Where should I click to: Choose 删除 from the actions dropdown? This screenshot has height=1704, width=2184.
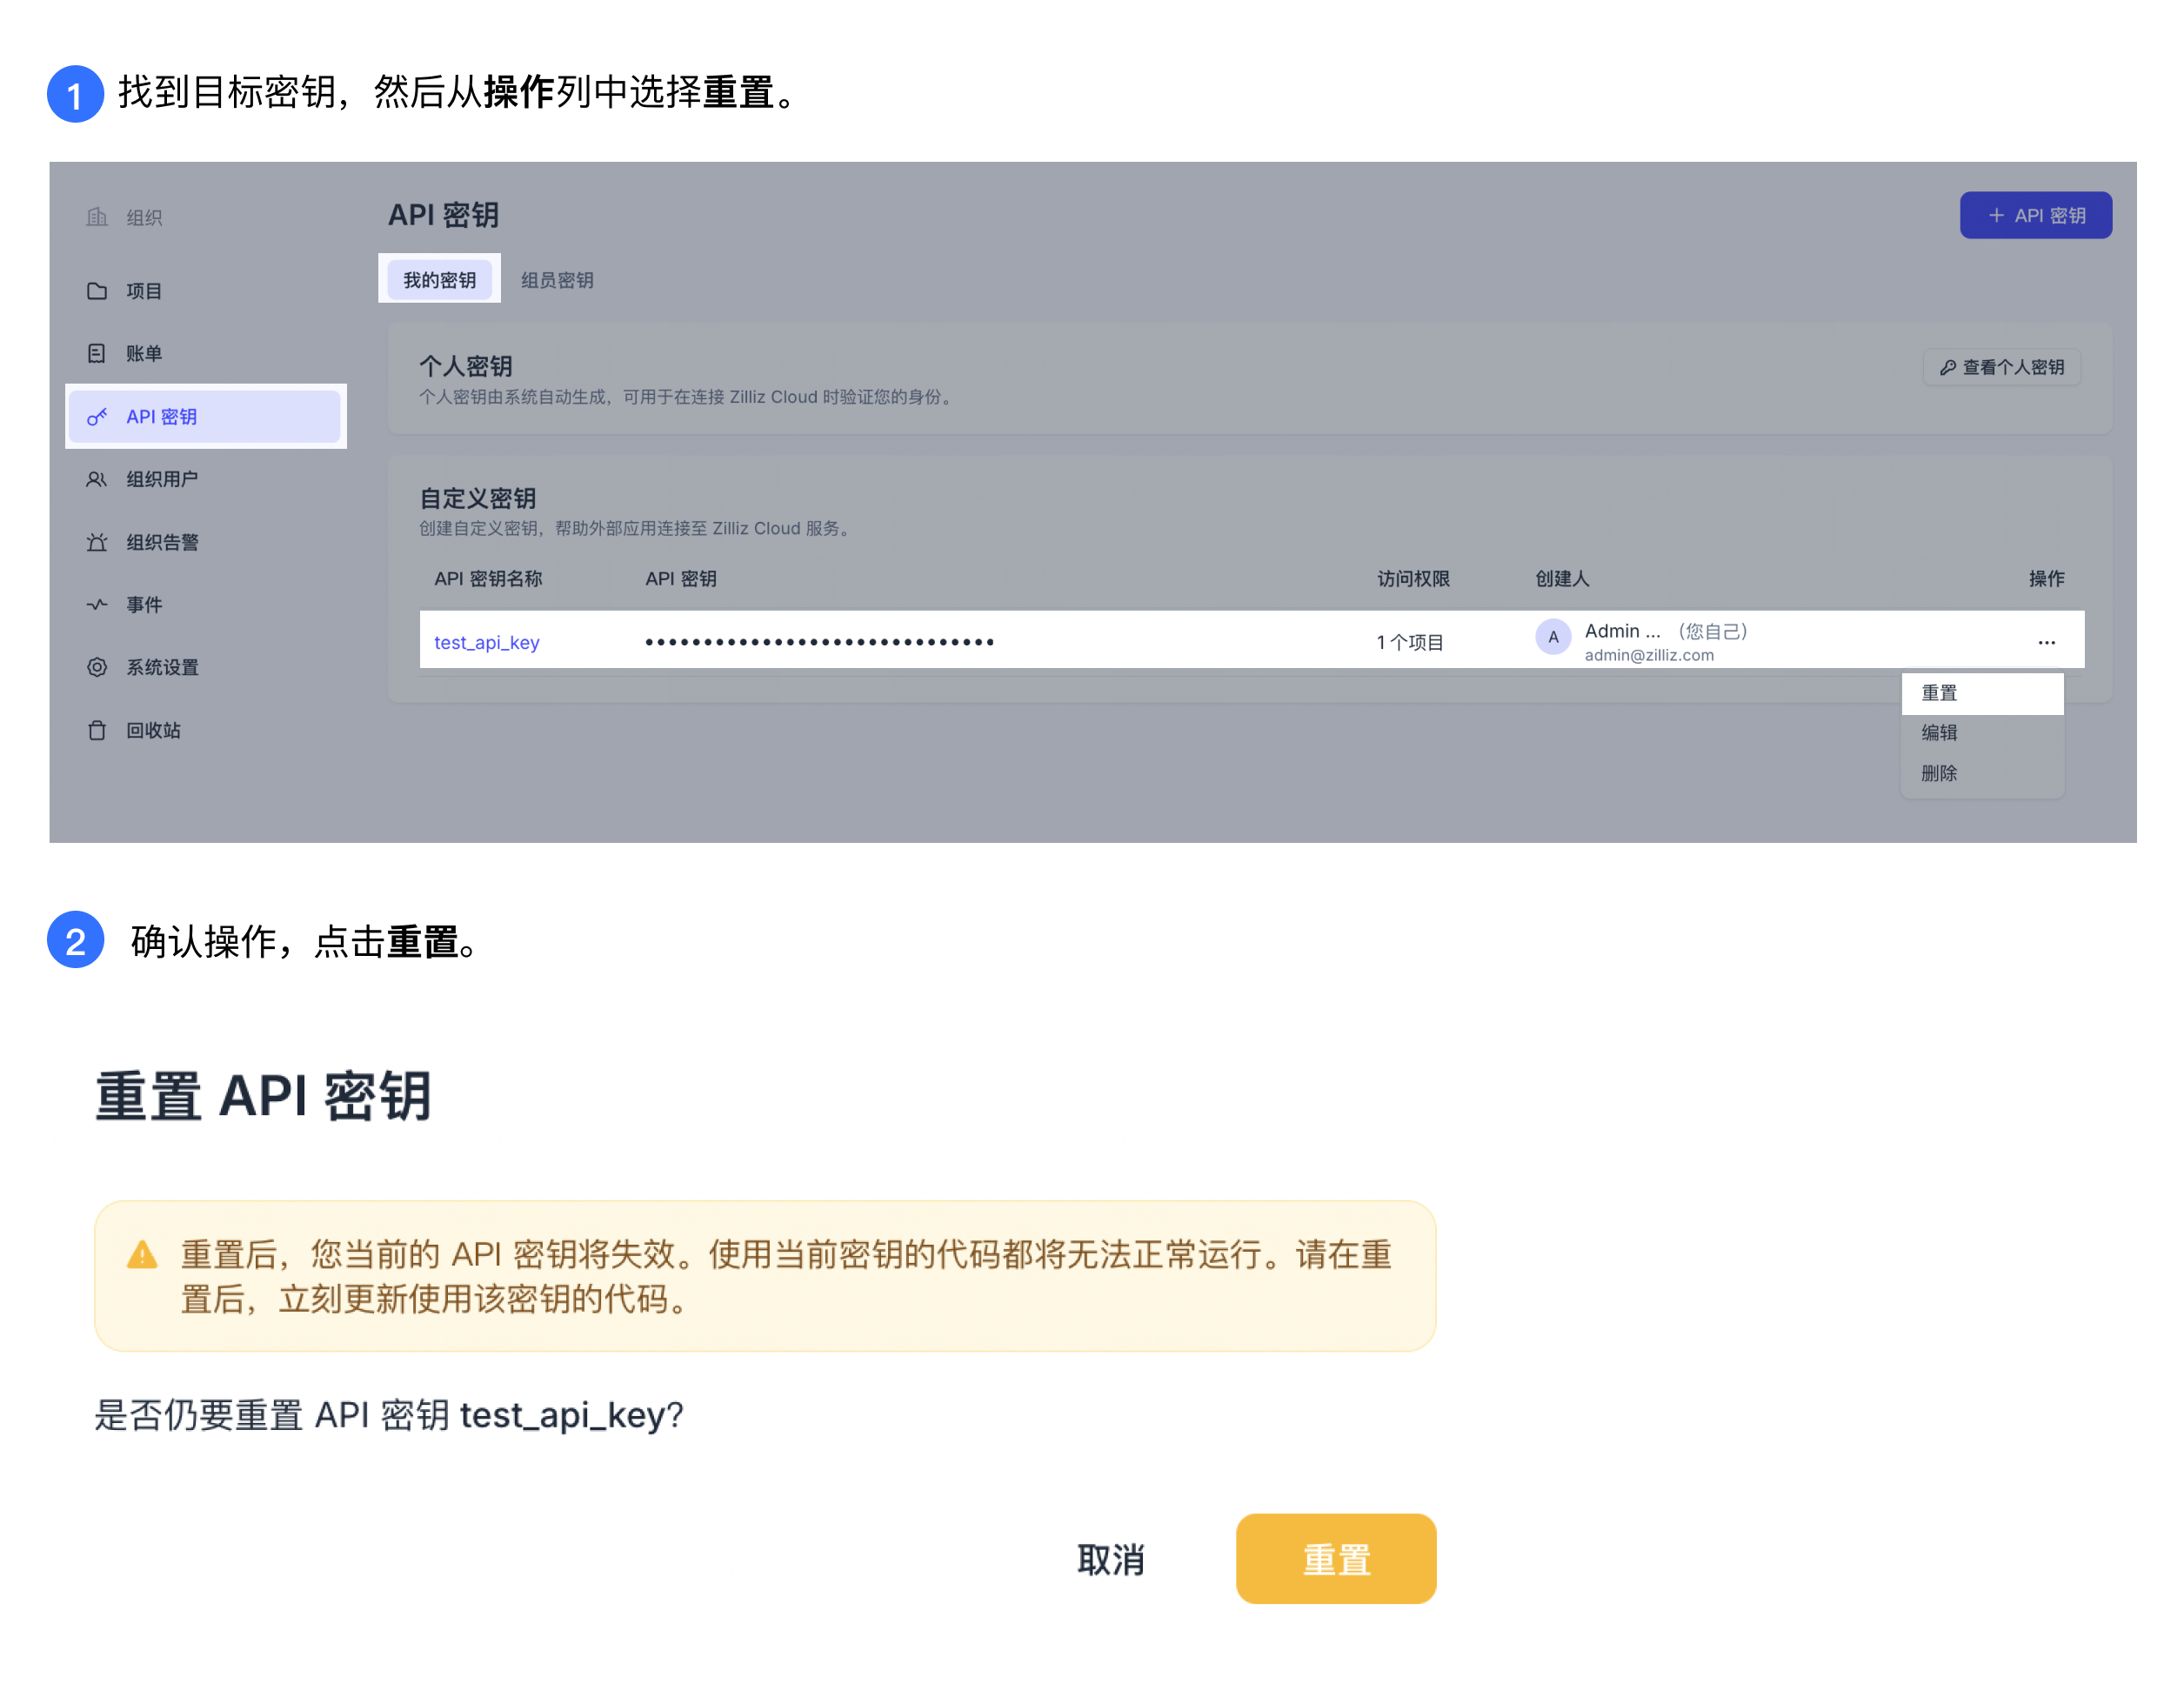[x=1982, y=774]
